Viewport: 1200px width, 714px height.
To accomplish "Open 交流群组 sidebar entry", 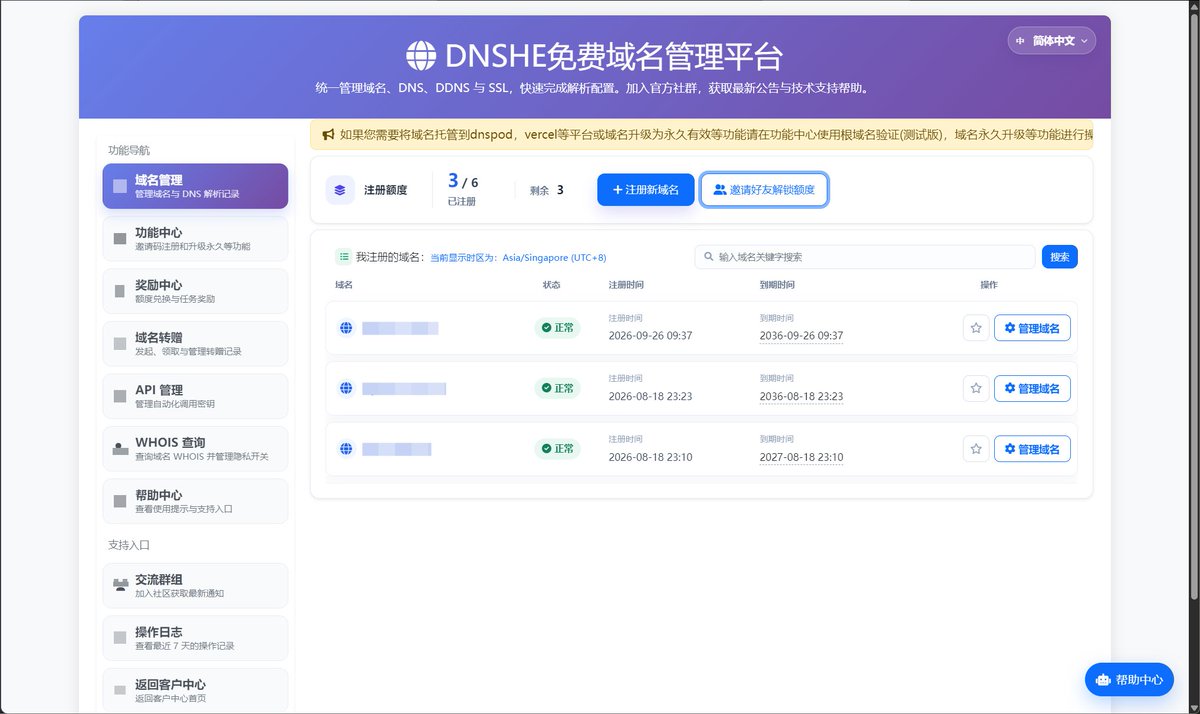I will click(x=195, y=585).
